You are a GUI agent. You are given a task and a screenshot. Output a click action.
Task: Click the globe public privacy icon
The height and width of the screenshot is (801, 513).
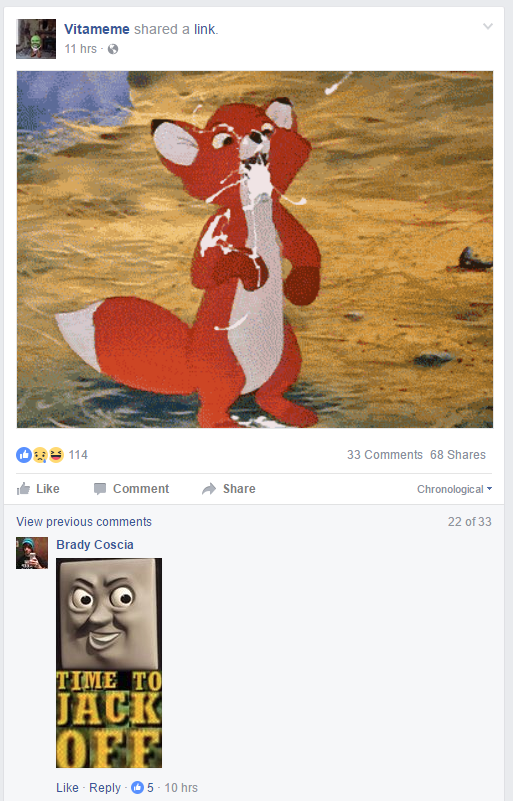(x=113, y=49)
